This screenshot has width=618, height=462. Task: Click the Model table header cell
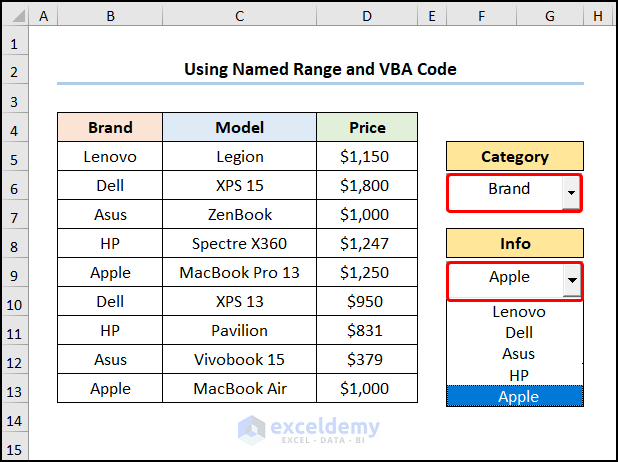pos(239,127)
